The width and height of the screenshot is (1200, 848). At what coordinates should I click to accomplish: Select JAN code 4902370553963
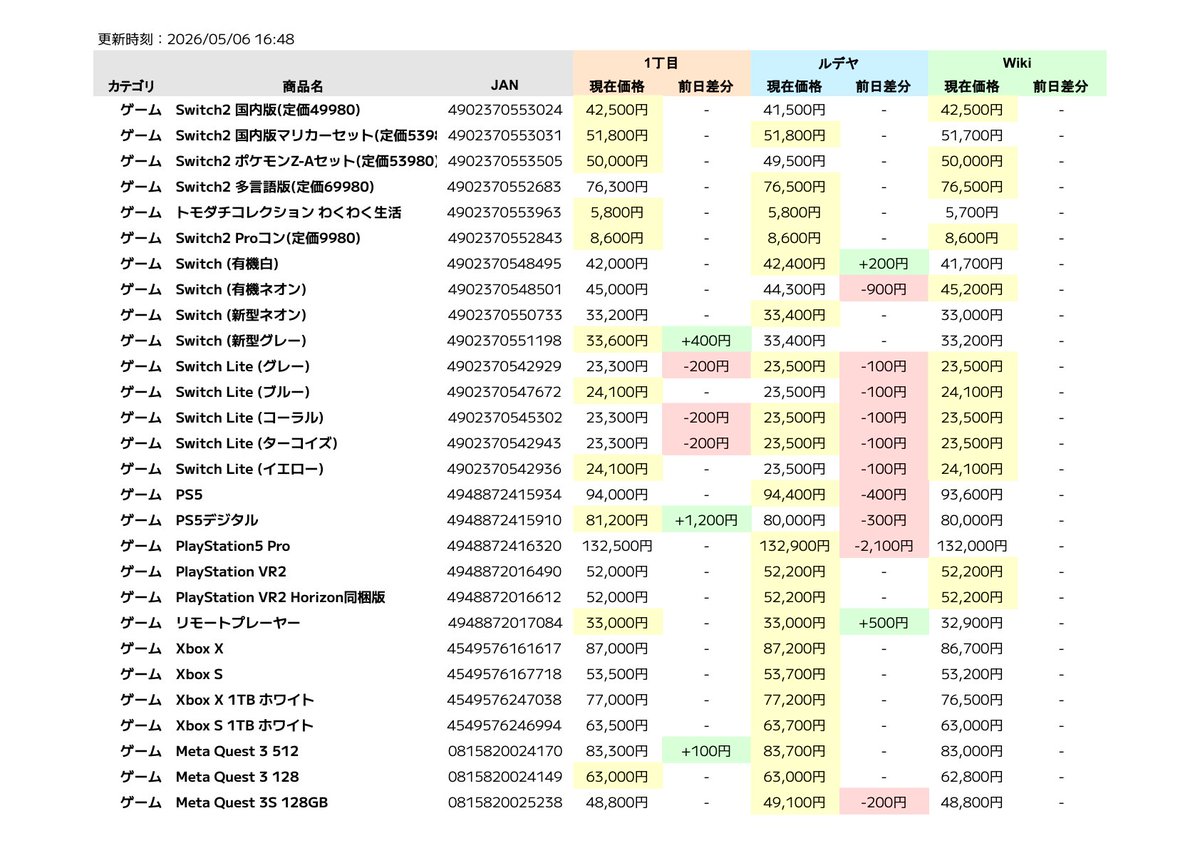(x=505, y=212)
